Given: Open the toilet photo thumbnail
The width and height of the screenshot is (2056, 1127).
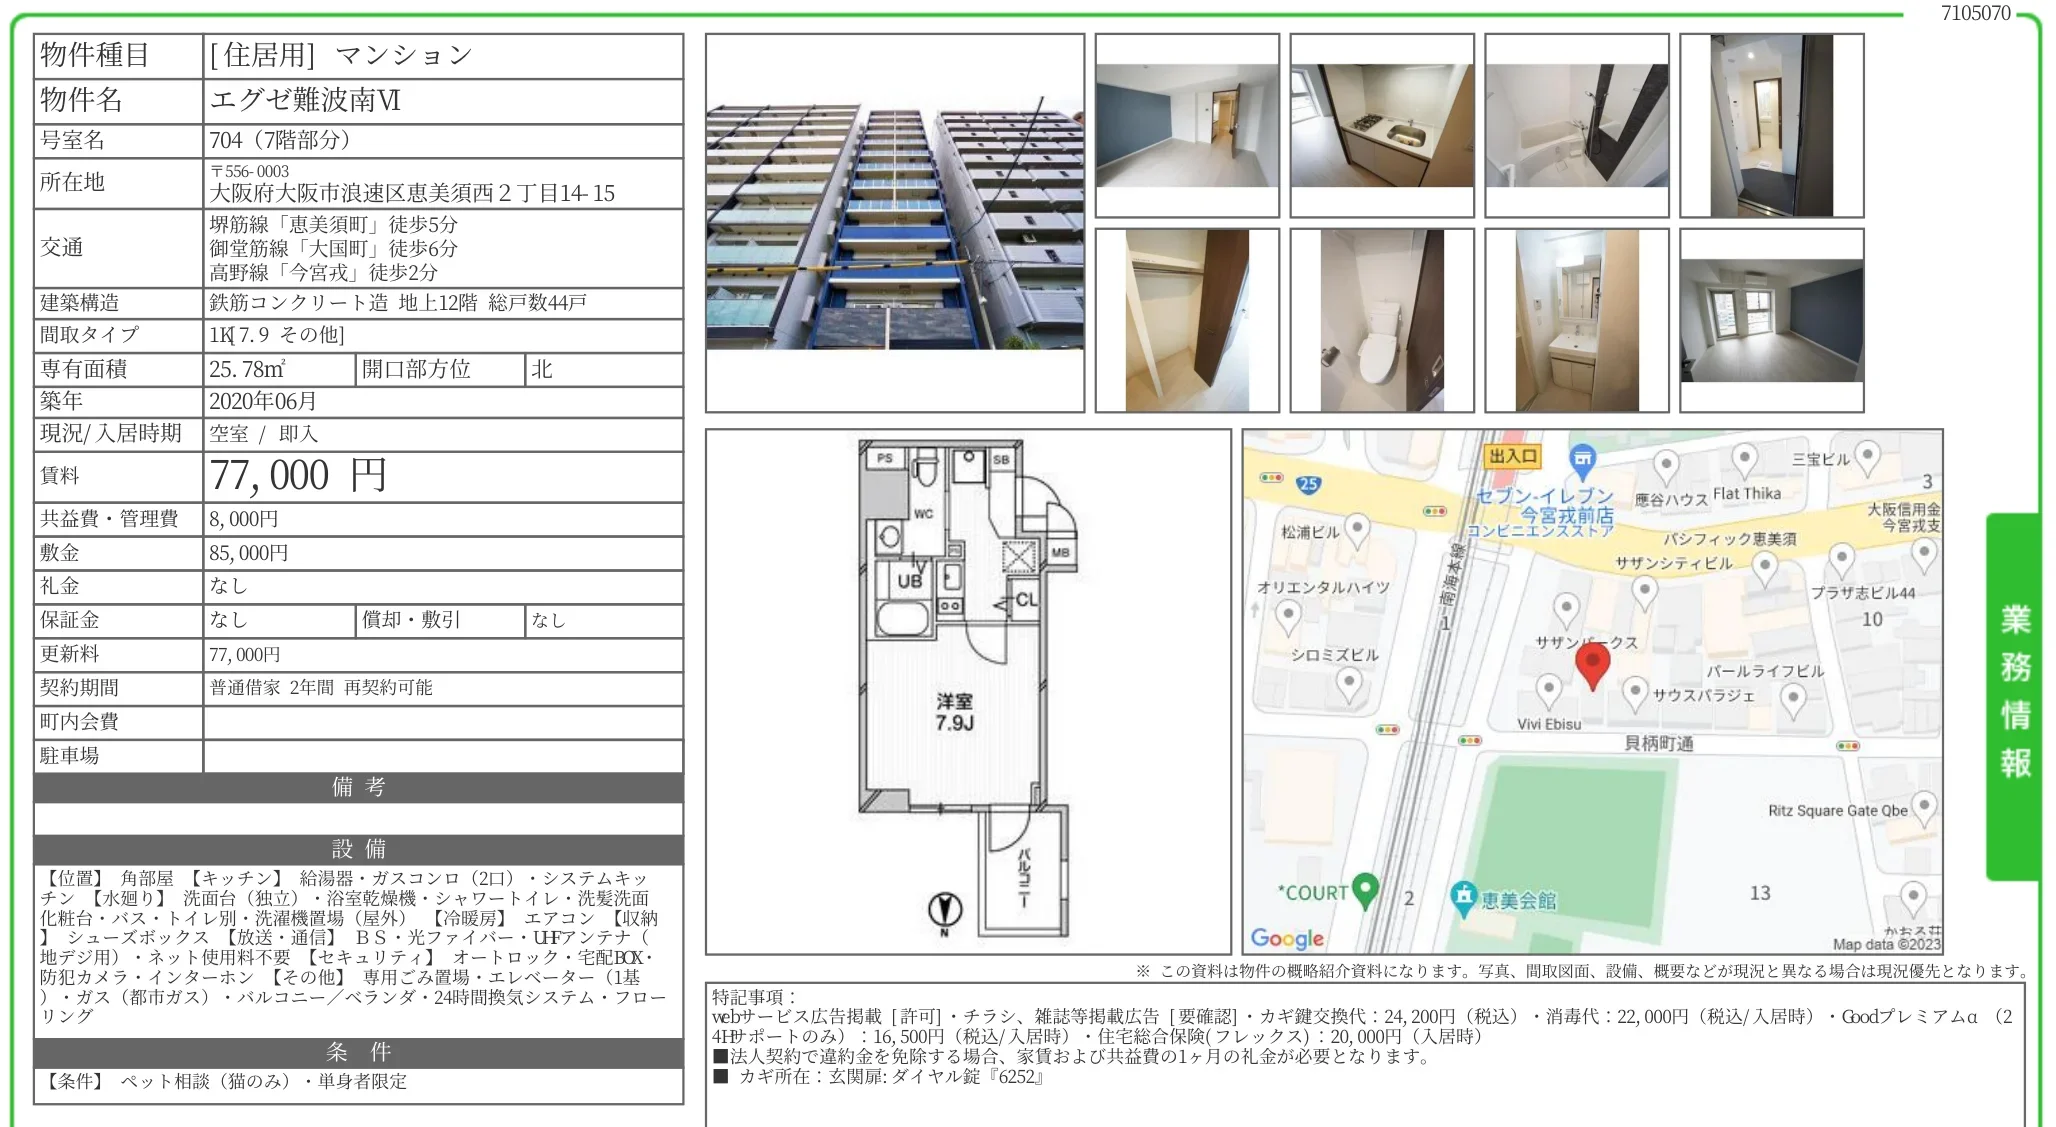Looking at the screenshot, I should [x=1381, y=317].
